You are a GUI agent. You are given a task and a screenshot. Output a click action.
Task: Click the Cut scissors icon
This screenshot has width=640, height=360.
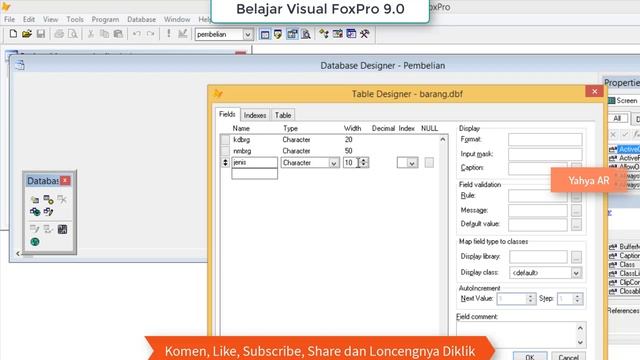pos(91,34)
